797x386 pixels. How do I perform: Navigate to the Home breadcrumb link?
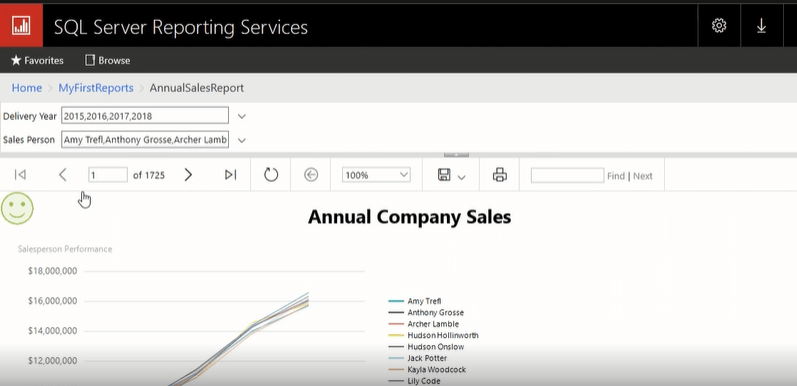point(26,88)
